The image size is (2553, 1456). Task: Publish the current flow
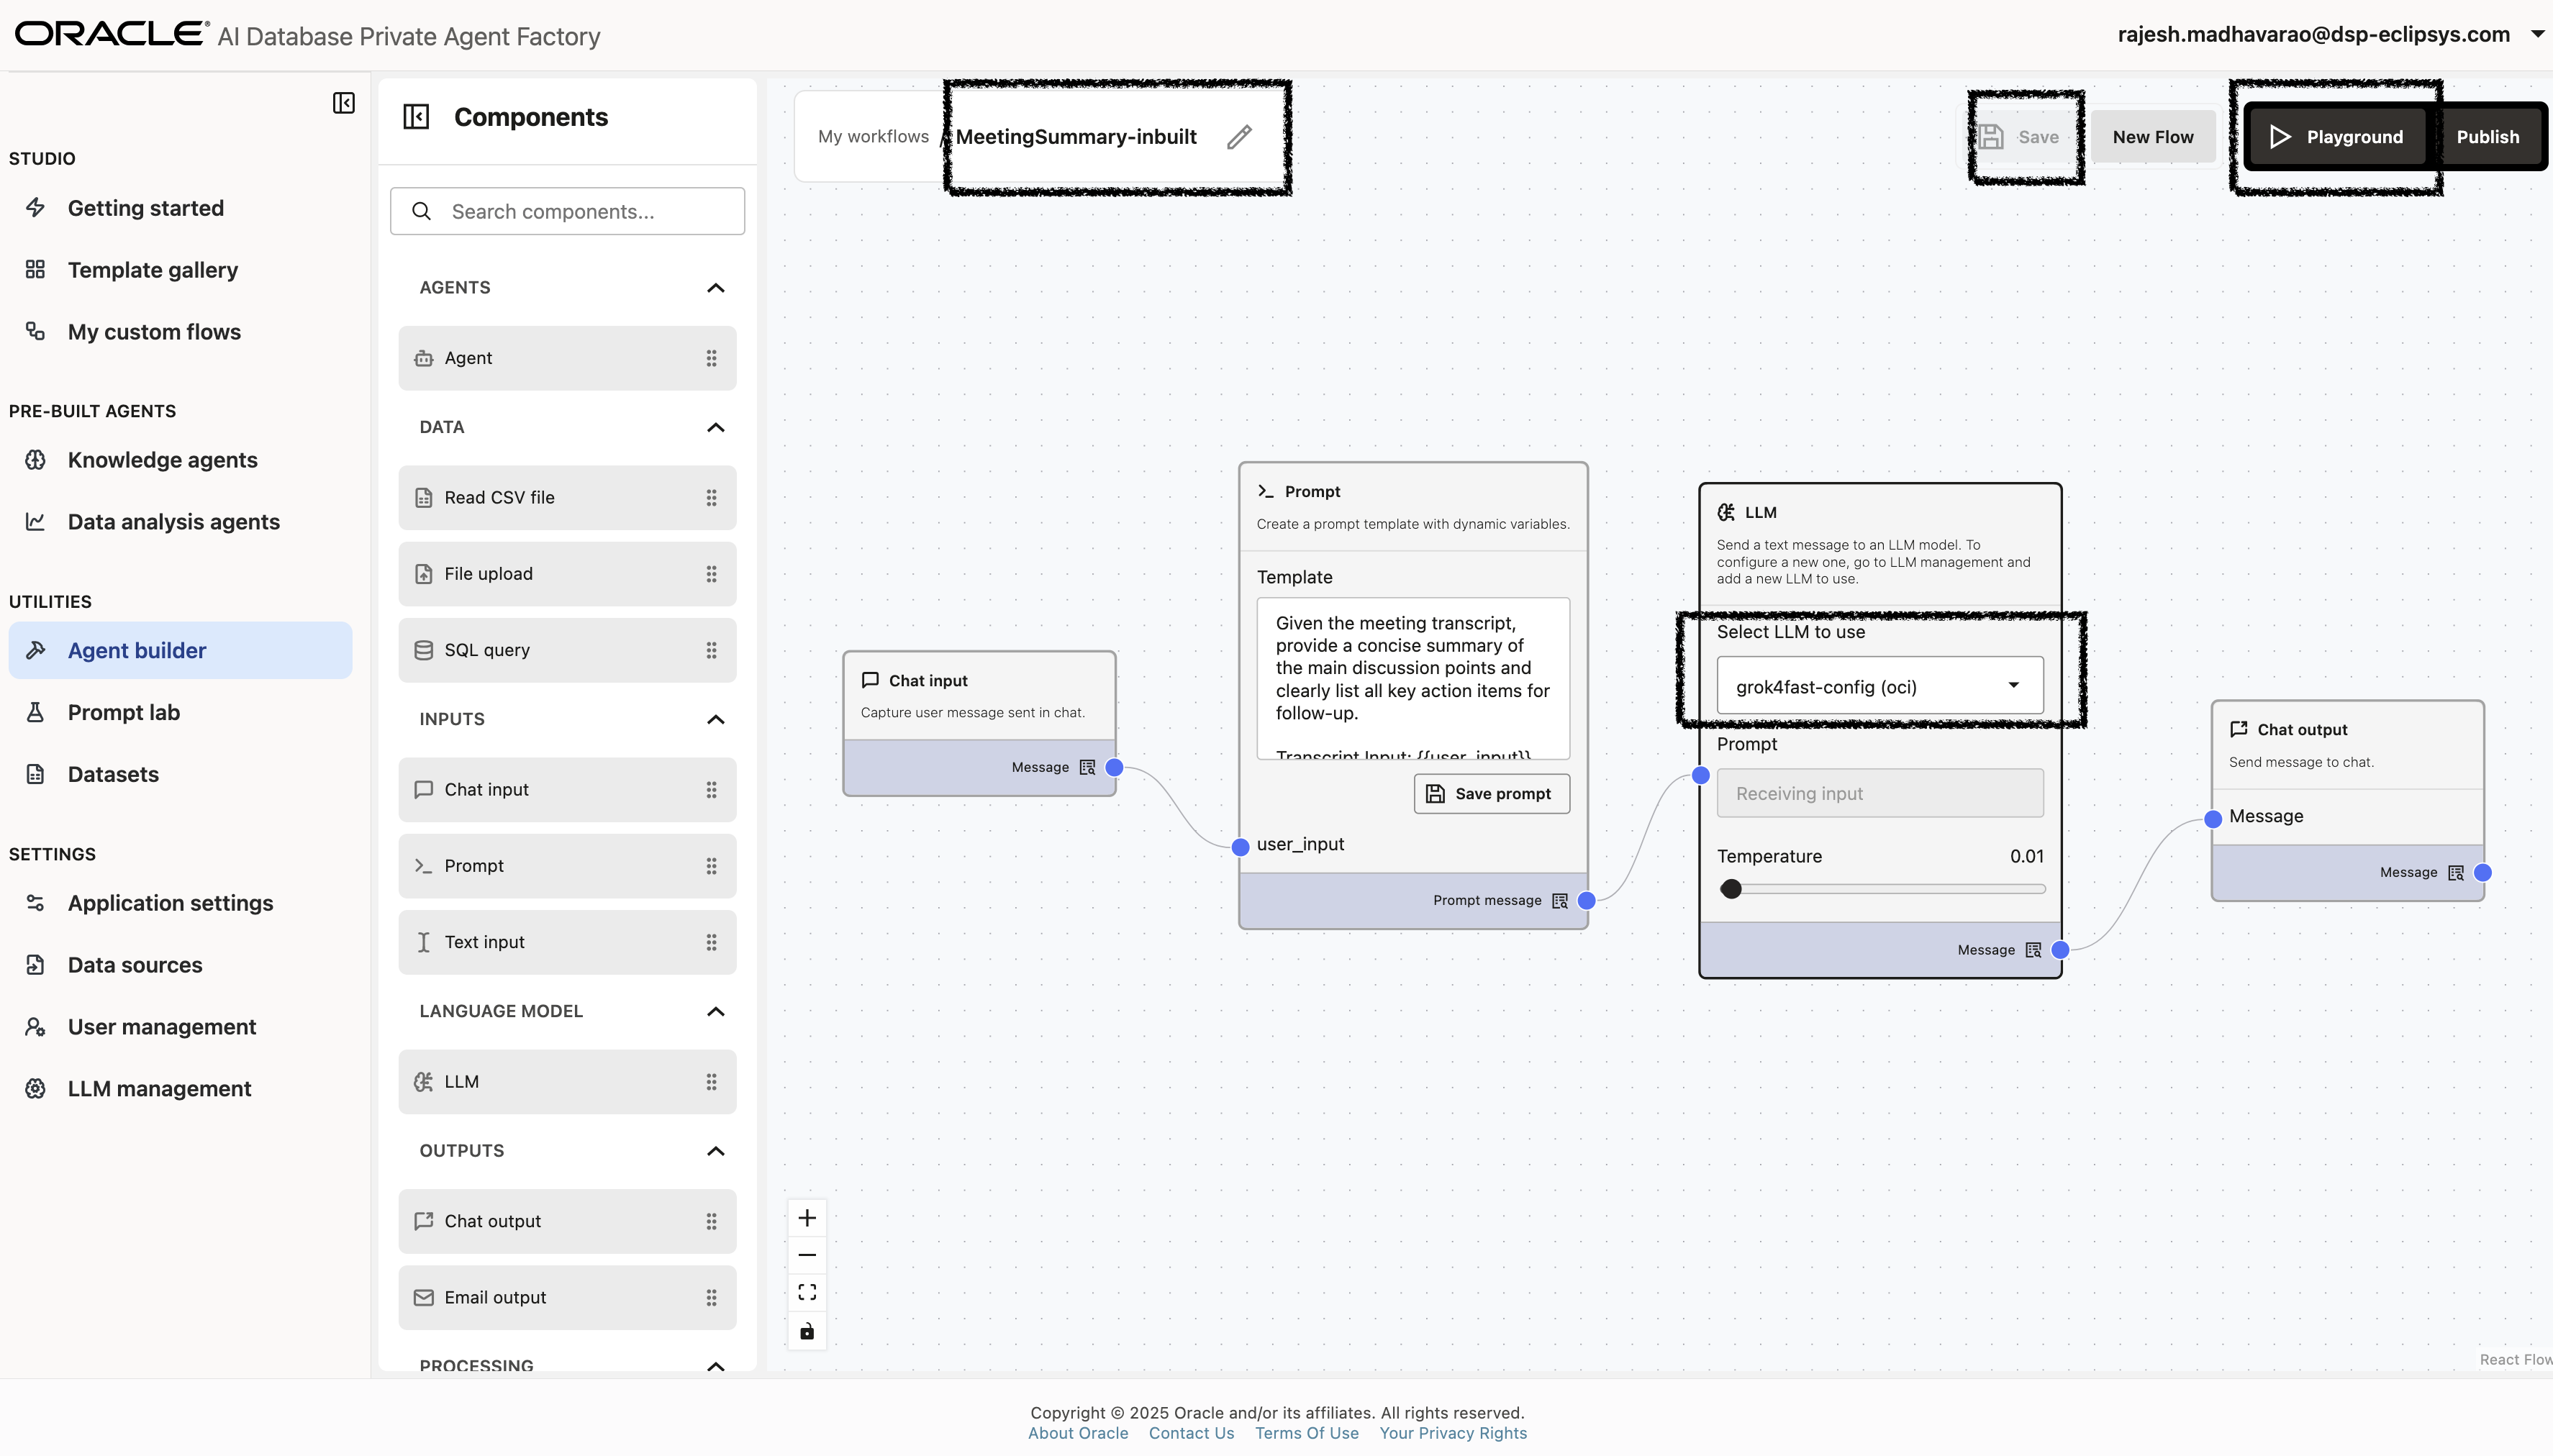point(2489,136)
